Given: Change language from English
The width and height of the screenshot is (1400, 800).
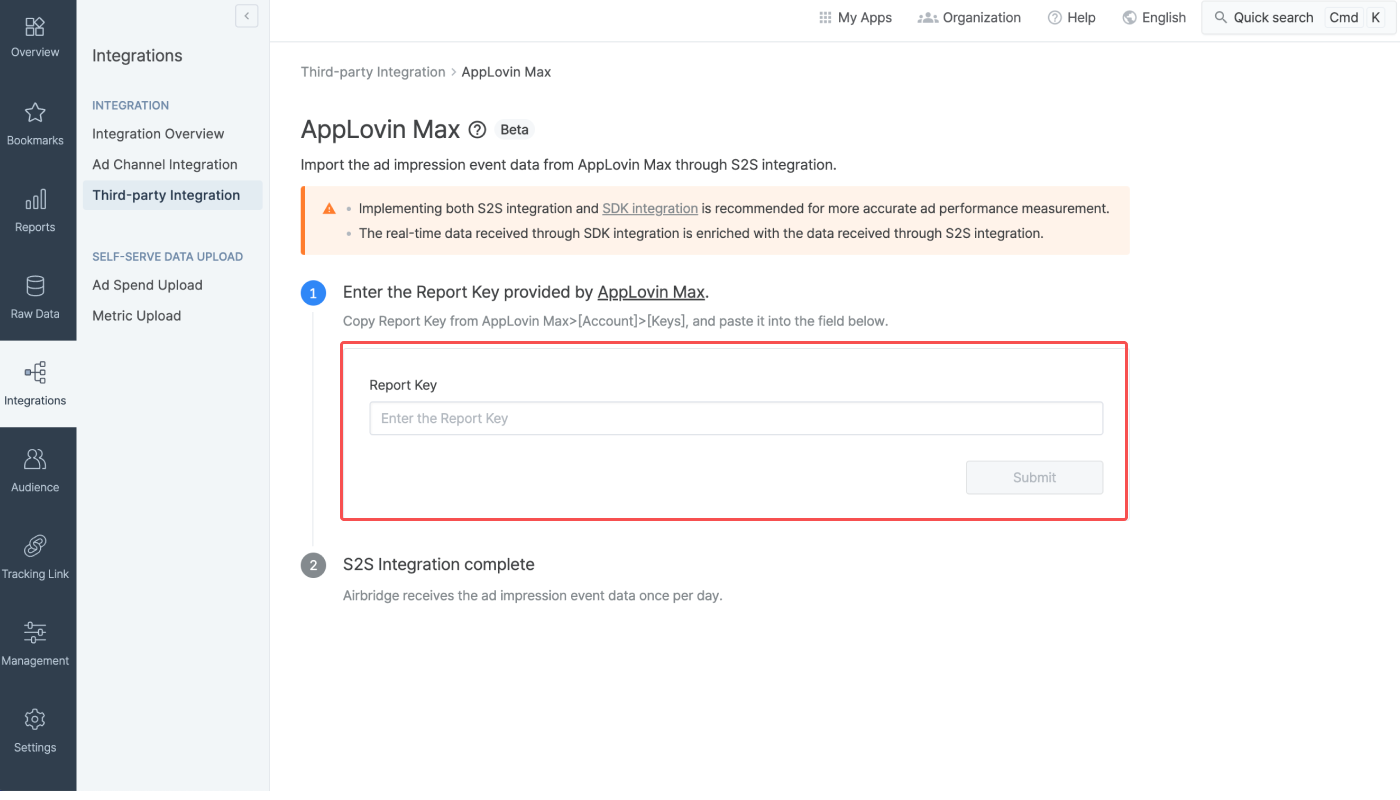Looking at the screenshot, I should click(1154, 18).
